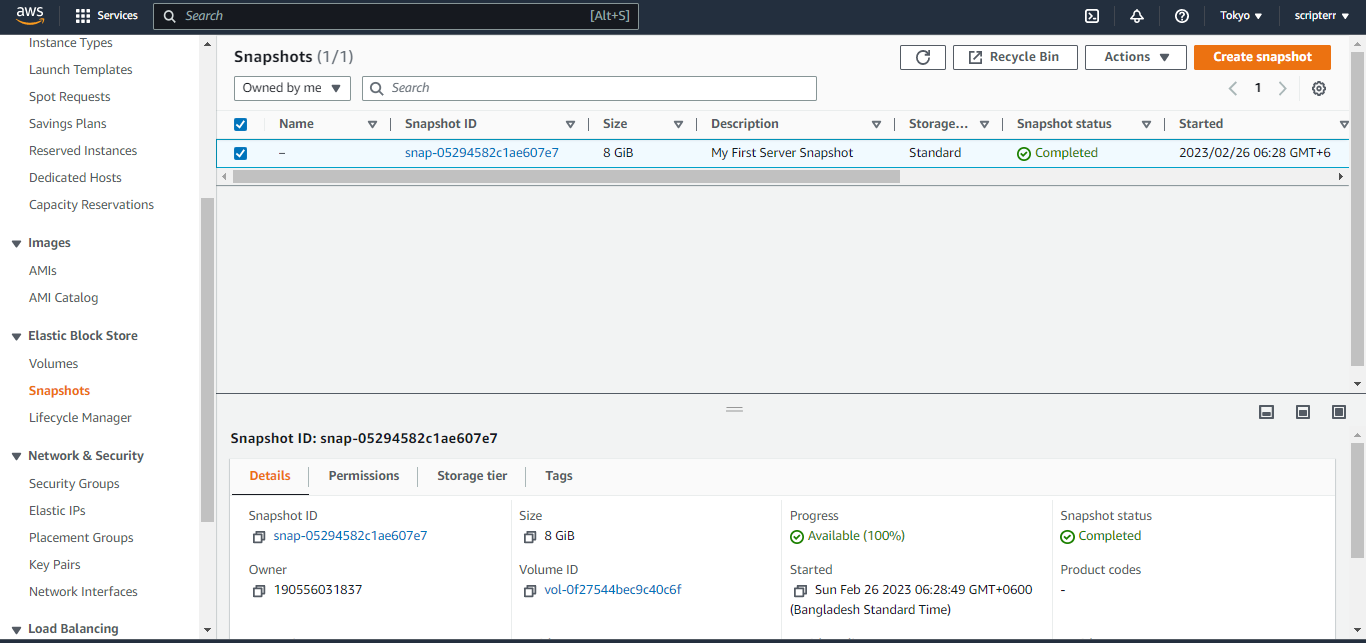The image size is (1366, 643).
Task: Open the table preferences gear icon
Action: tap(1319, 88)
